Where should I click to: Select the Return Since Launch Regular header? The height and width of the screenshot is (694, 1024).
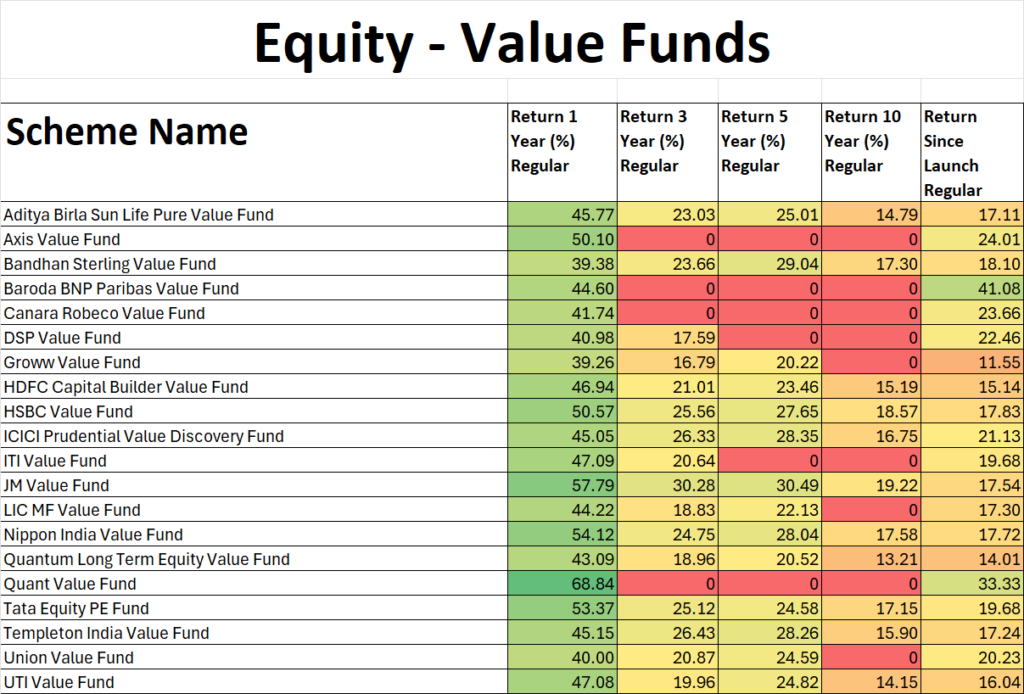972,152
